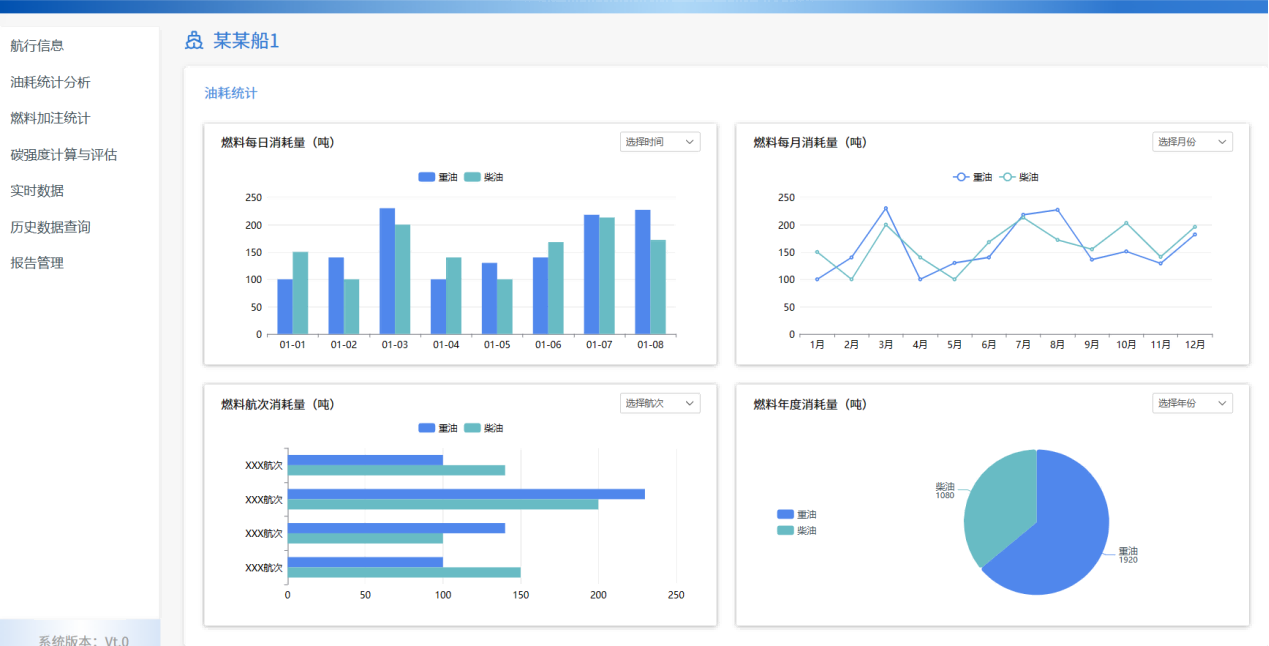Click blue 重油 legend swatch in voyage chart
1269x646 pixels.
(427, 428)
